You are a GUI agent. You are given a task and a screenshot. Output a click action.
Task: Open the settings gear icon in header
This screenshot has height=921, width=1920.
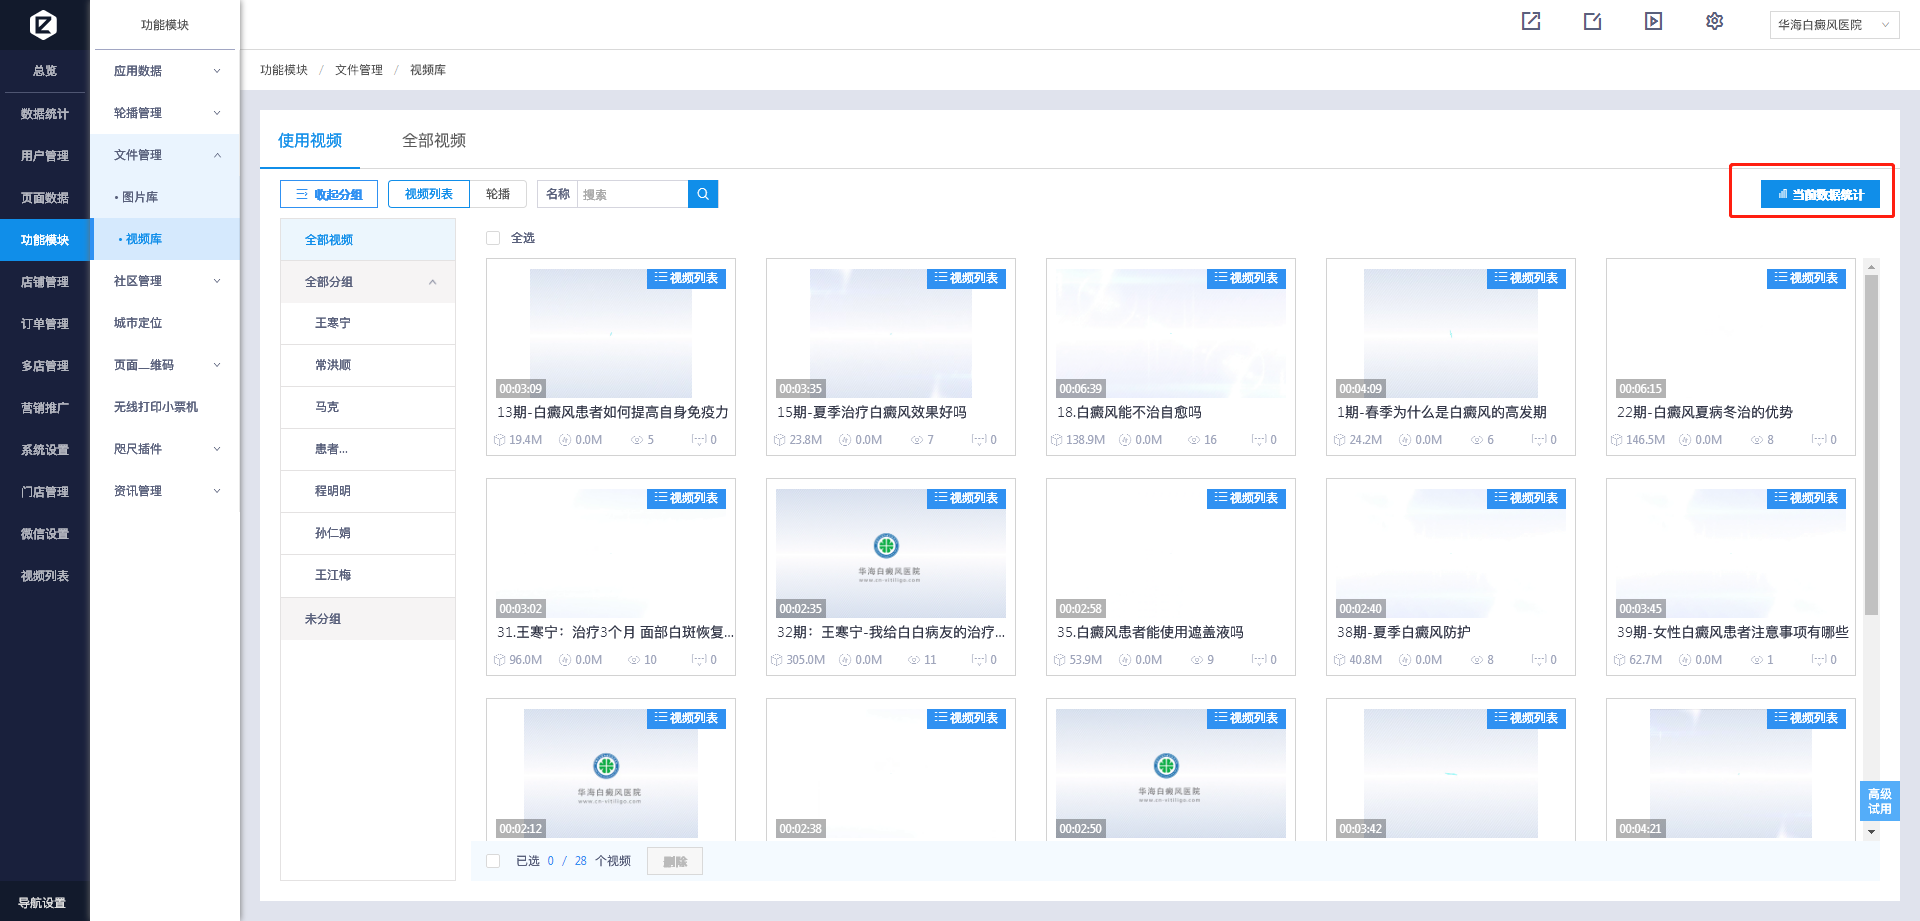click(x=1714, y=21)
